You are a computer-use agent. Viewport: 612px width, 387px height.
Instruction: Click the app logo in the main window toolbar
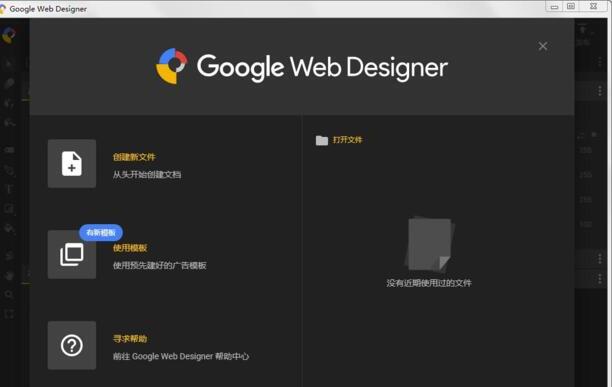click(x=8, y=35)
